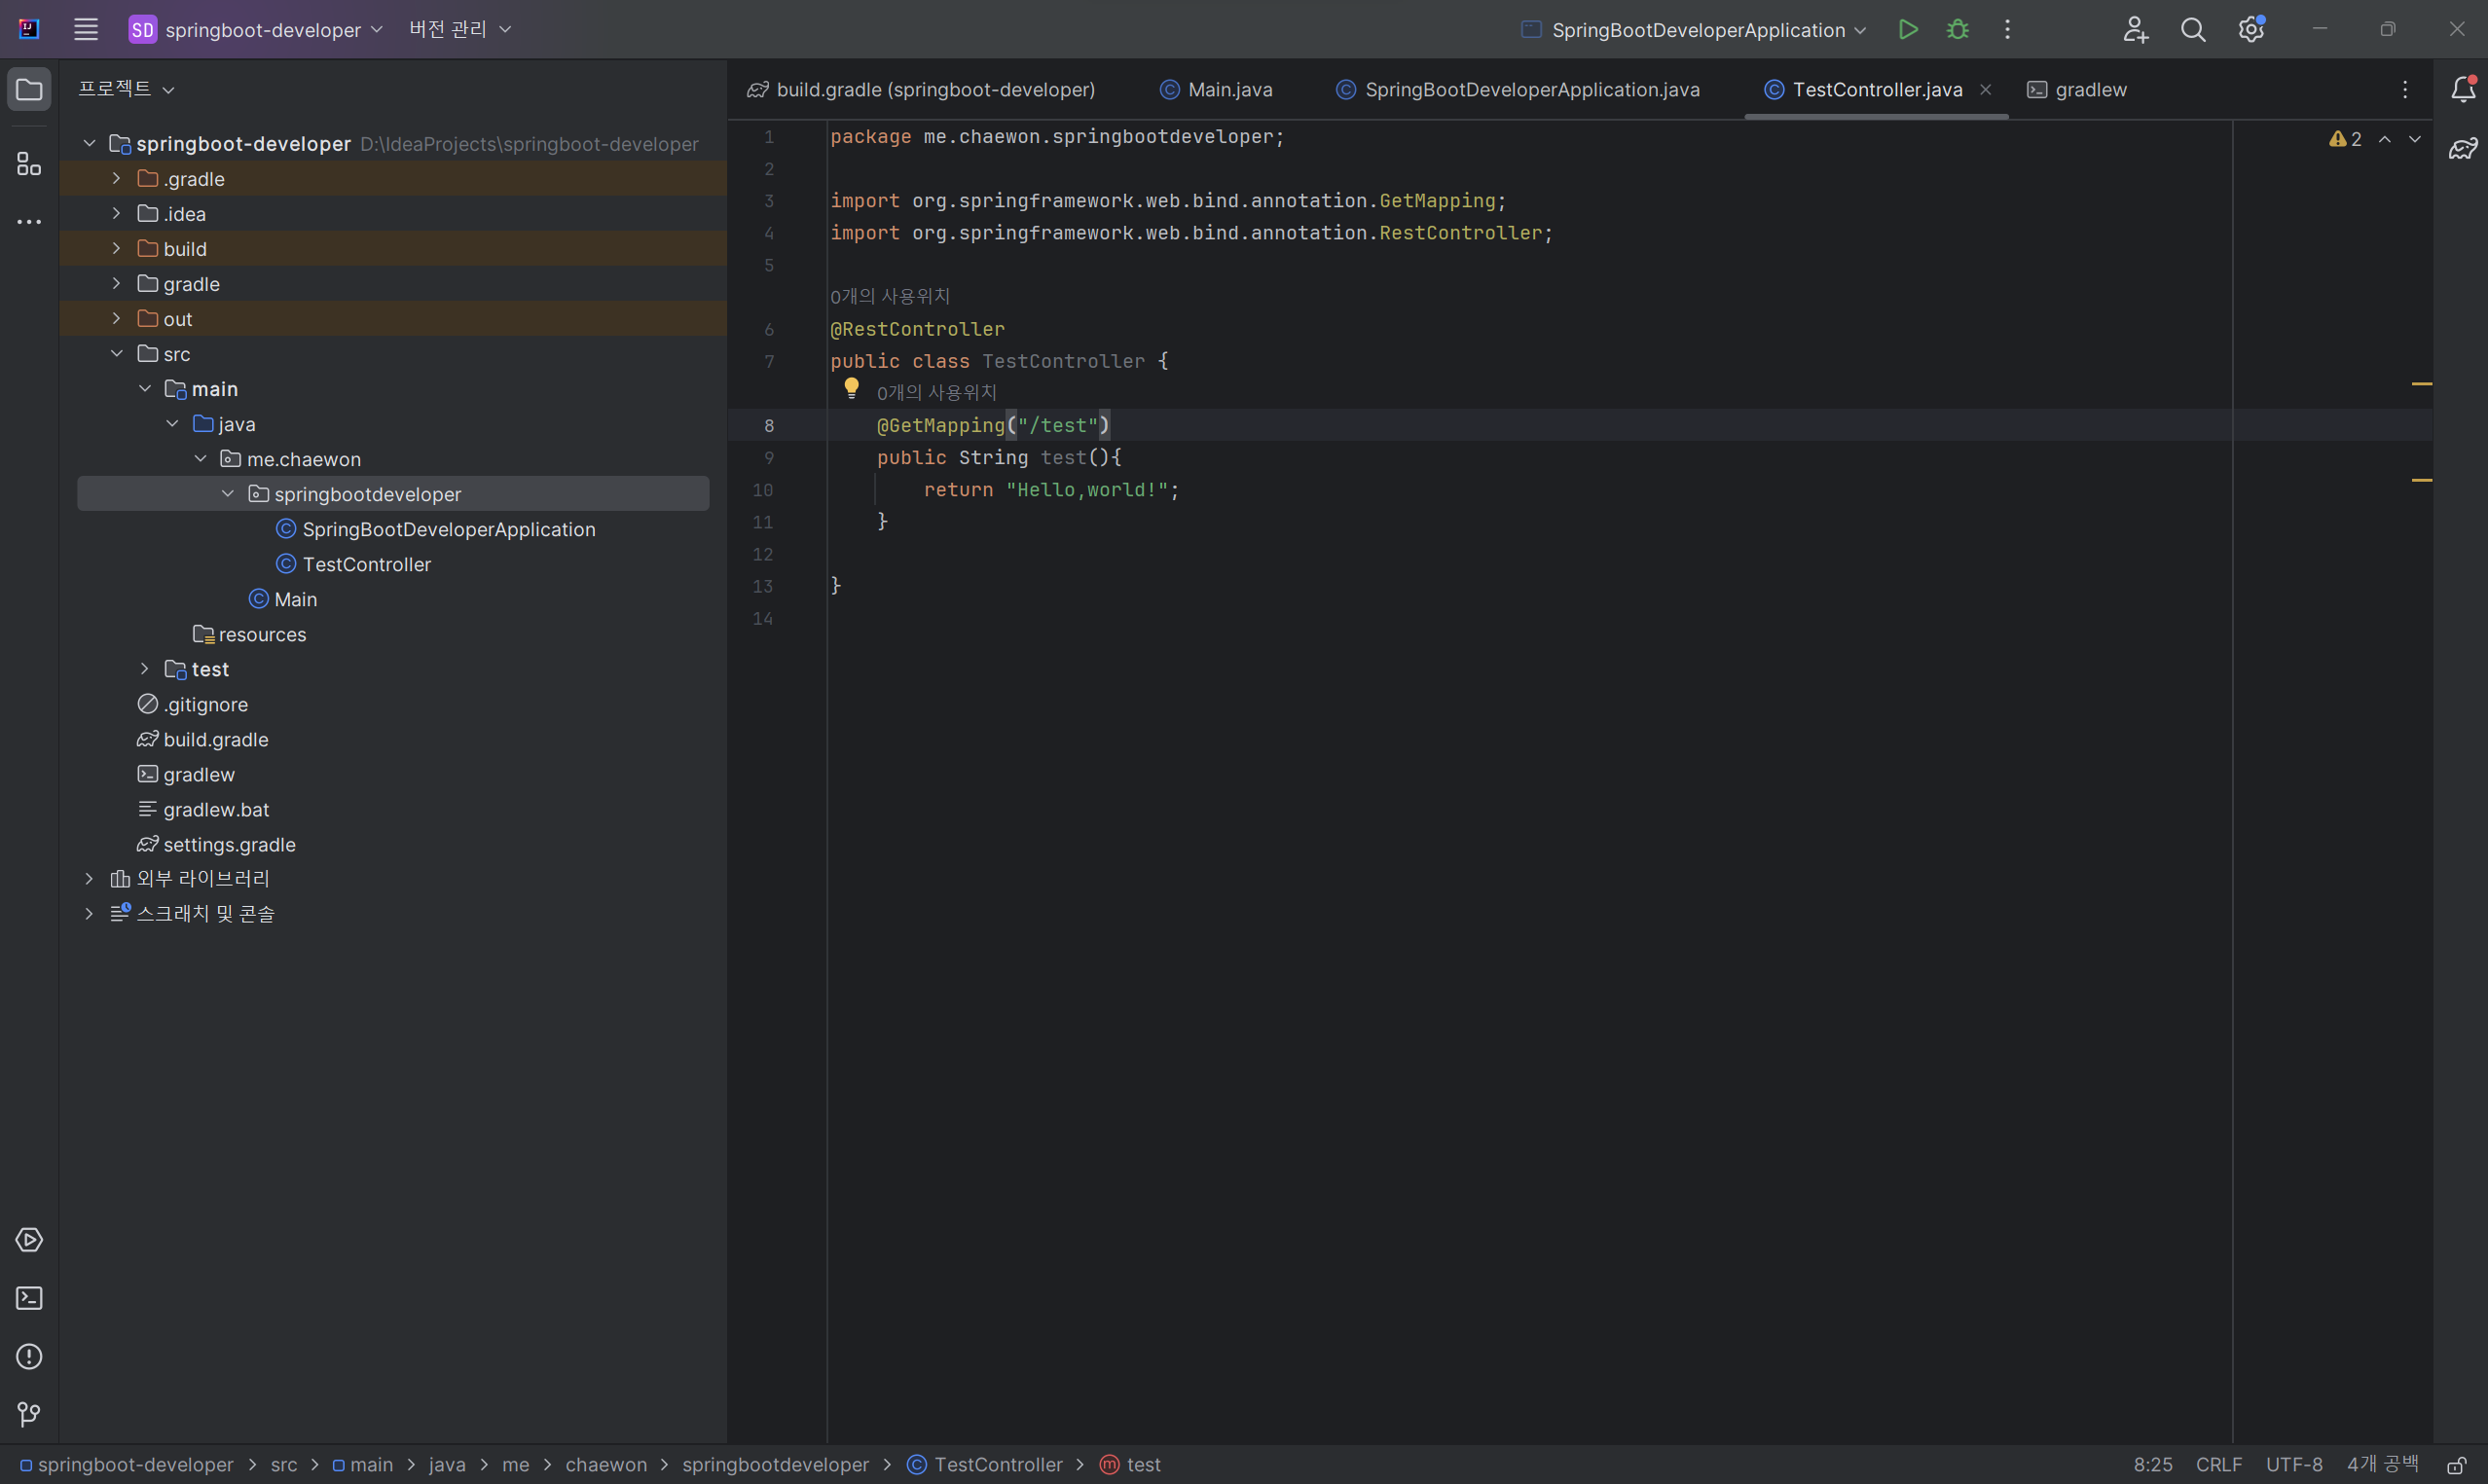The image size is (2488, 1484).
Task: Start debugging with the bug icon
Action: tap(1958, 29)
